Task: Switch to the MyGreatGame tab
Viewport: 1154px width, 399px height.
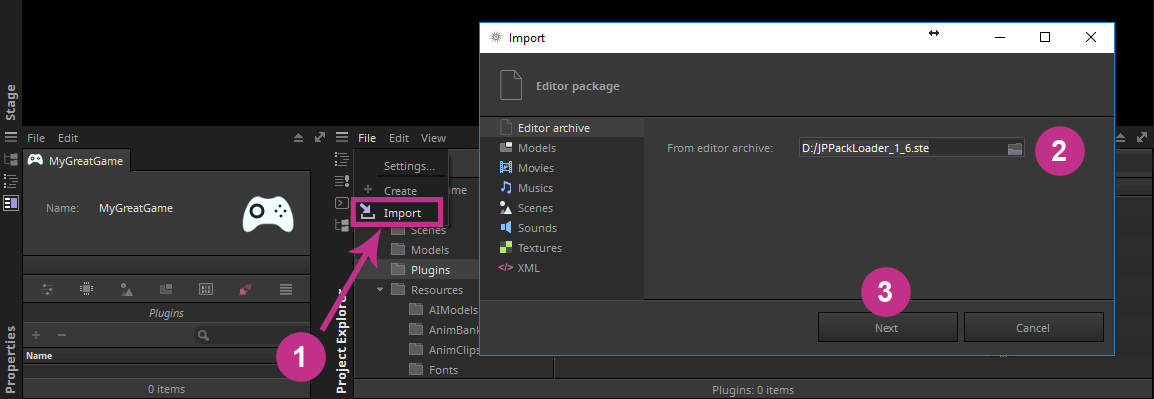Action: (77, 160)
